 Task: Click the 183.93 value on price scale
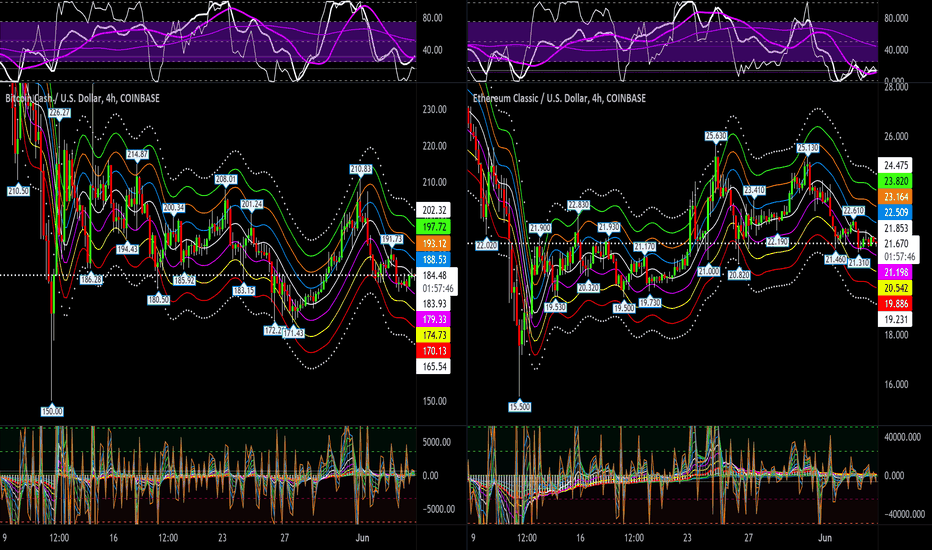[434, 304]
